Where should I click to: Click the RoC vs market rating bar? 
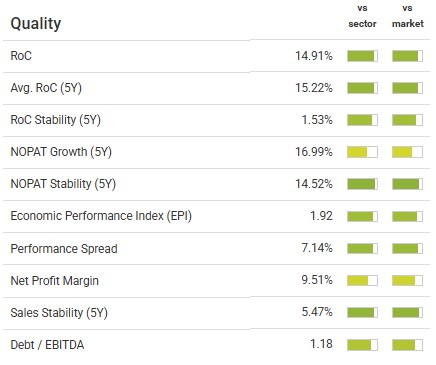pos(407,56)
